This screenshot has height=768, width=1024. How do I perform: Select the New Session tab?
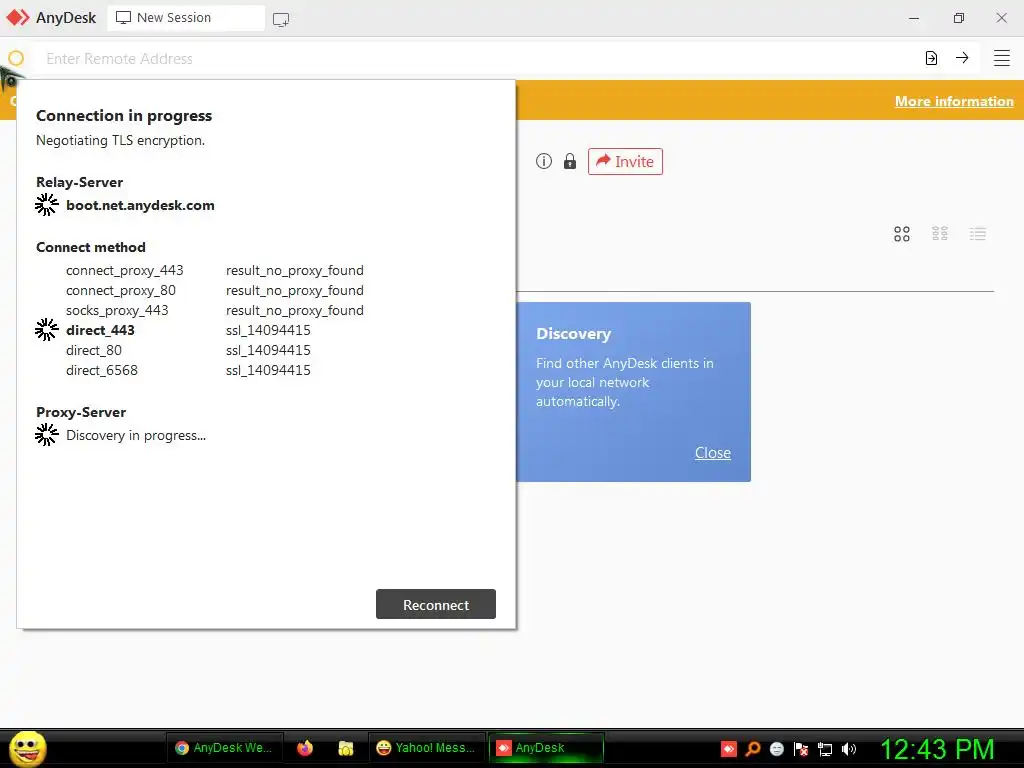pyautogui.click(x=186, y=18)
